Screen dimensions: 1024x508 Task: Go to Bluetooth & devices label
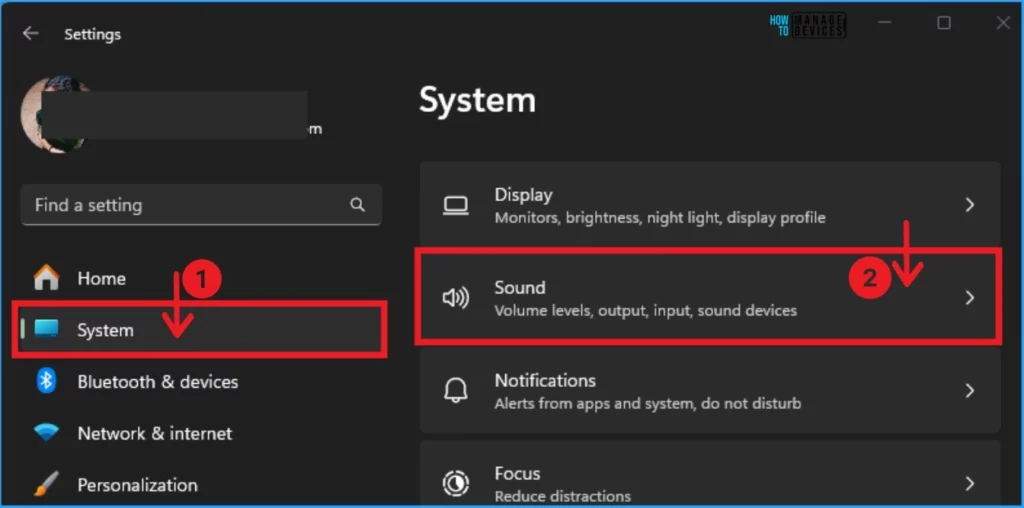click(x=157, y=382)
